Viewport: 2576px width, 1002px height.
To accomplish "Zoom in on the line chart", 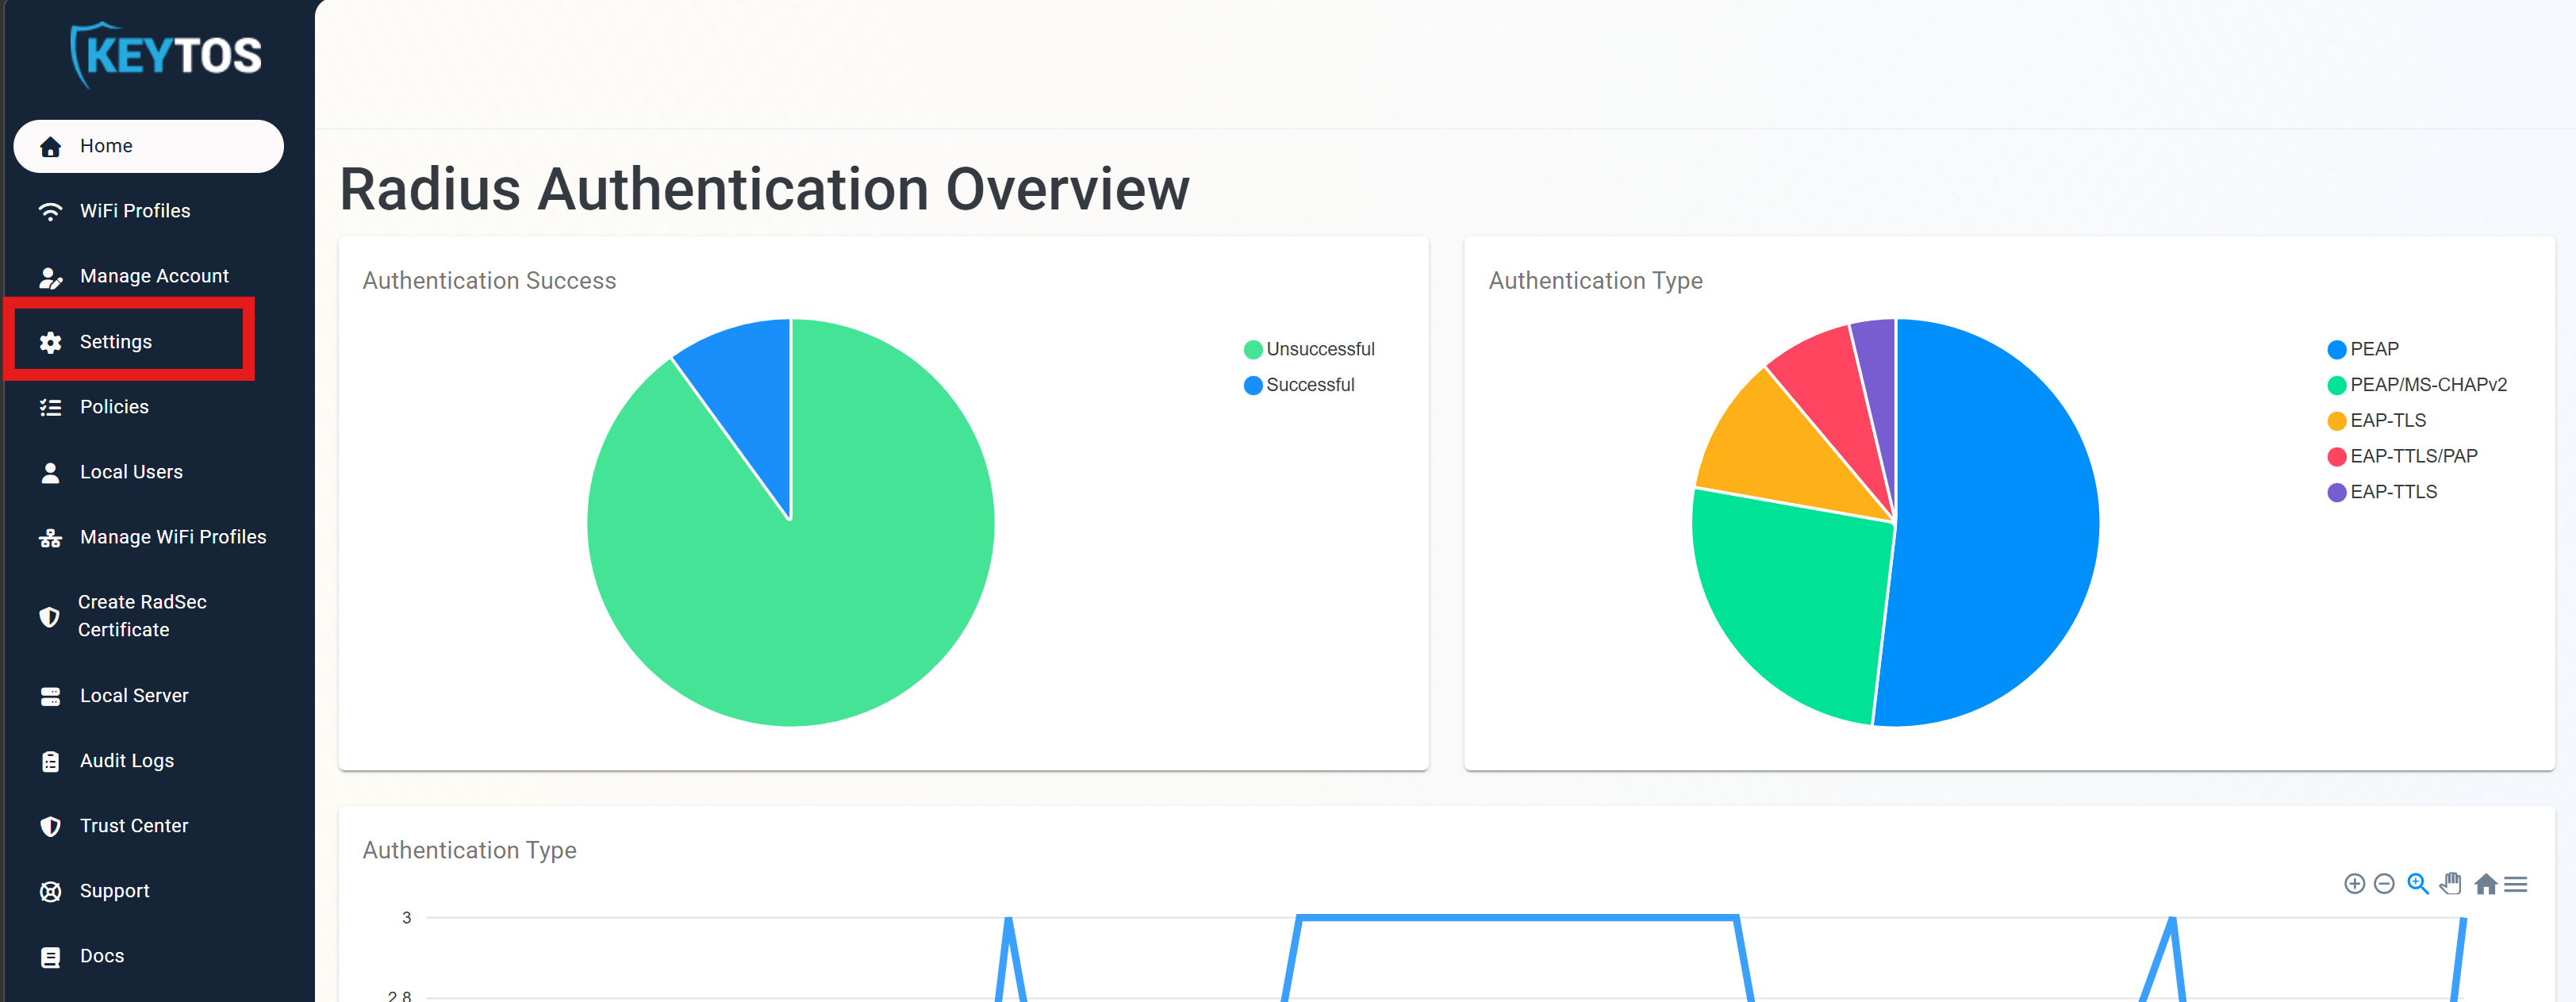I will click(2354, 884).
